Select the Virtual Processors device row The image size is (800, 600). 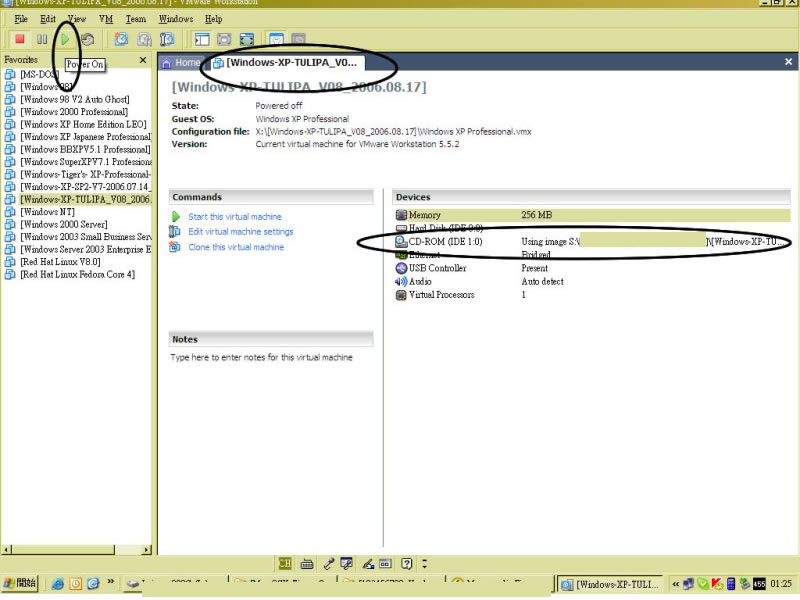[x=592, y=294]
